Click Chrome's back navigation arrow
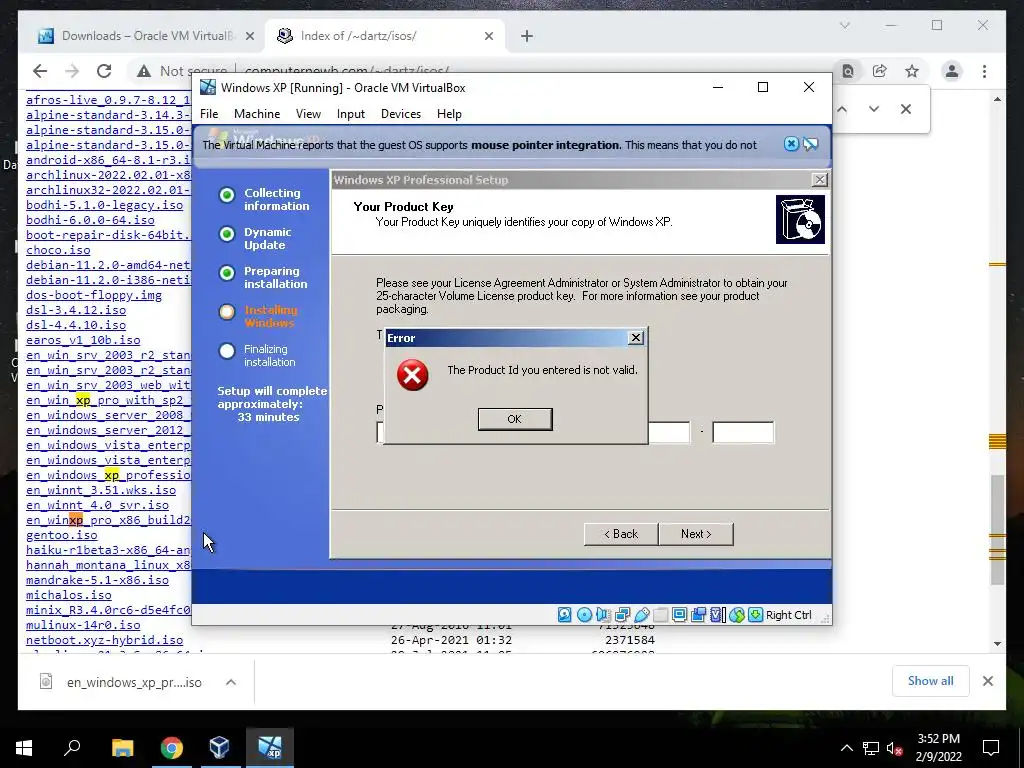The height and width of the screenshot is (768, 1024). tap(40, 71)
